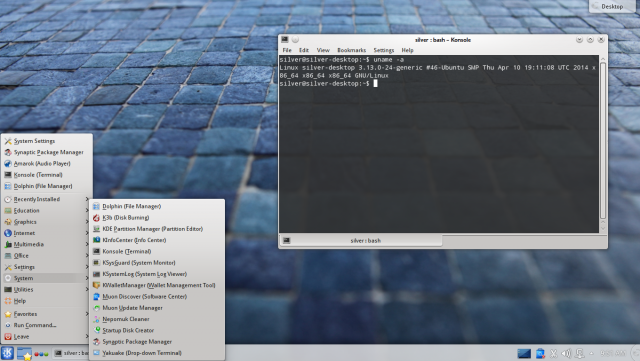
Task: Click the Konsole window menu icon in the title bar
Action: [x=284, y=40]
